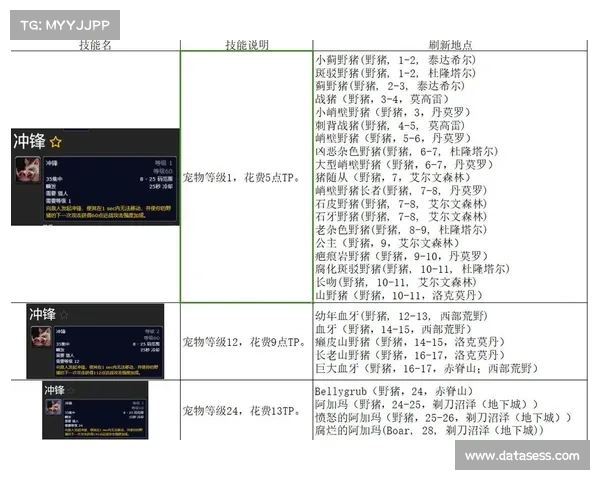600x480 pixels.
Task: Toggle the gold star beside the first 冲锋 title
Action: coord(55,142)
